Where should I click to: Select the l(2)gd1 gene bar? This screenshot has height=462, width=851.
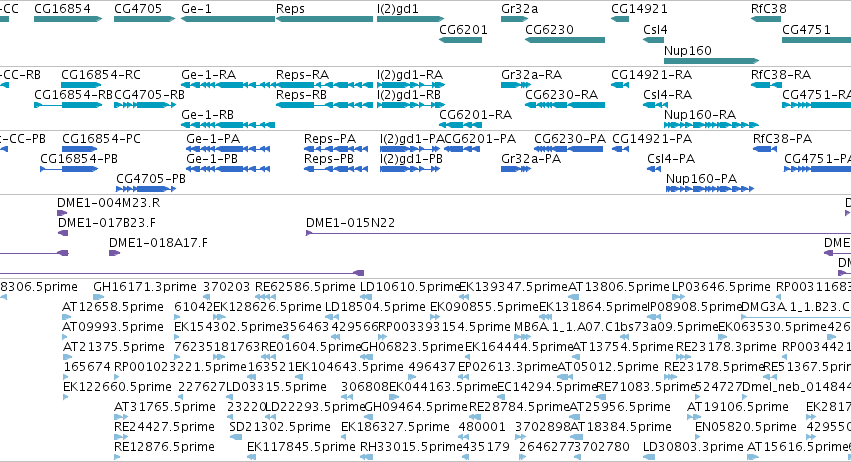[410, 19]
